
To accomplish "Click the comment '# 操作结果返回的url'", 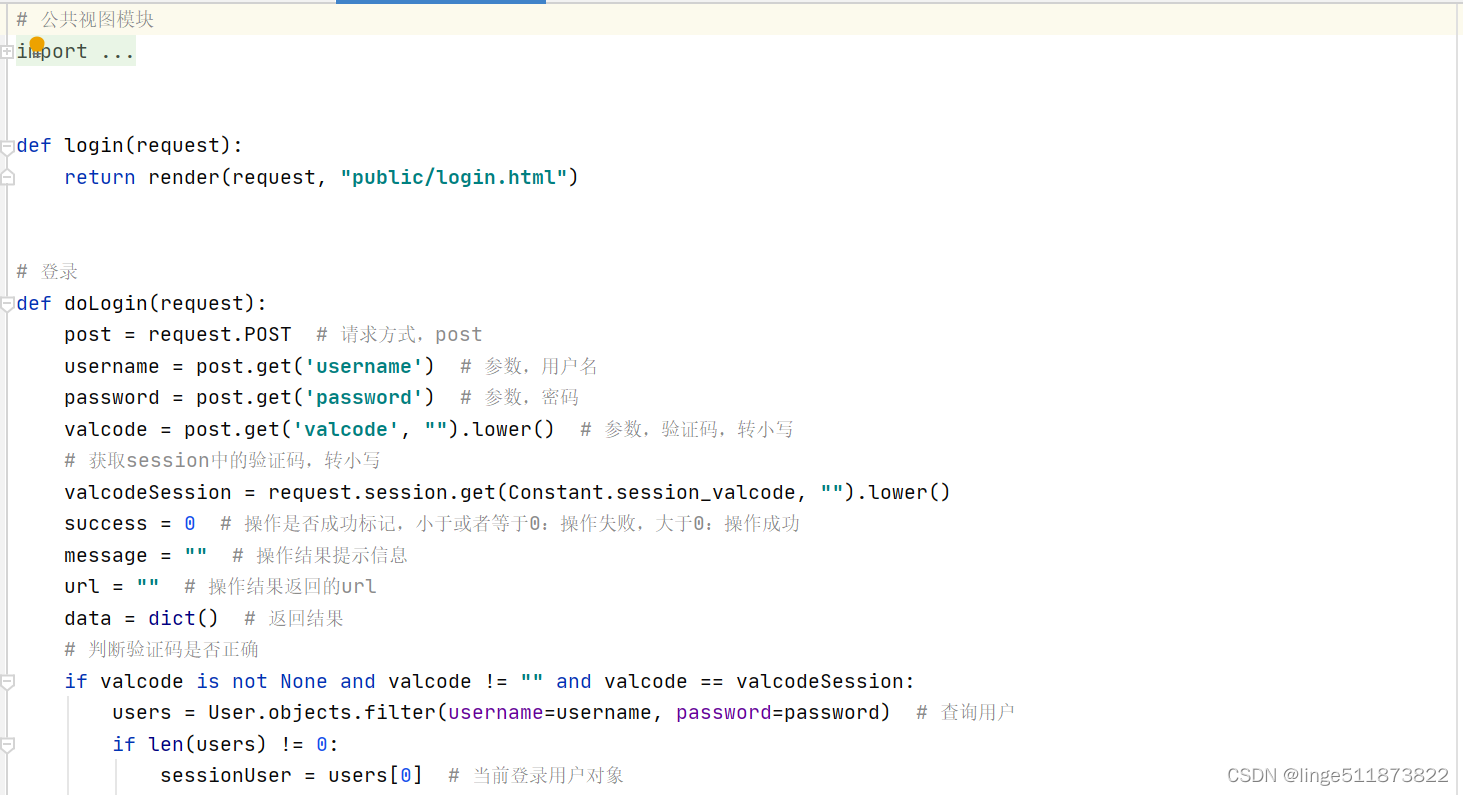I will 280,587.
